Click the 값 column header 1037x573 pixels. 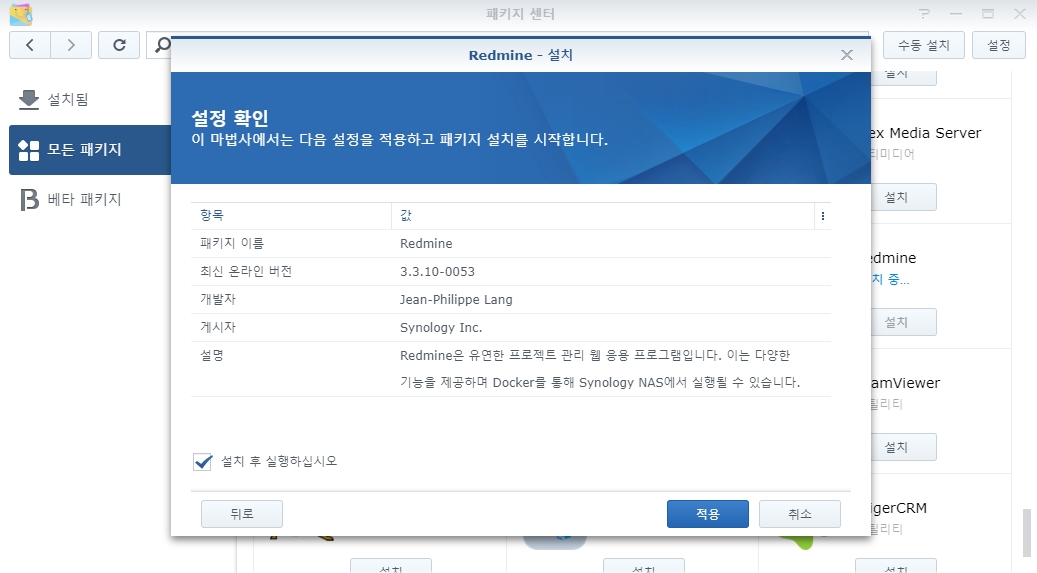[602, 216]
